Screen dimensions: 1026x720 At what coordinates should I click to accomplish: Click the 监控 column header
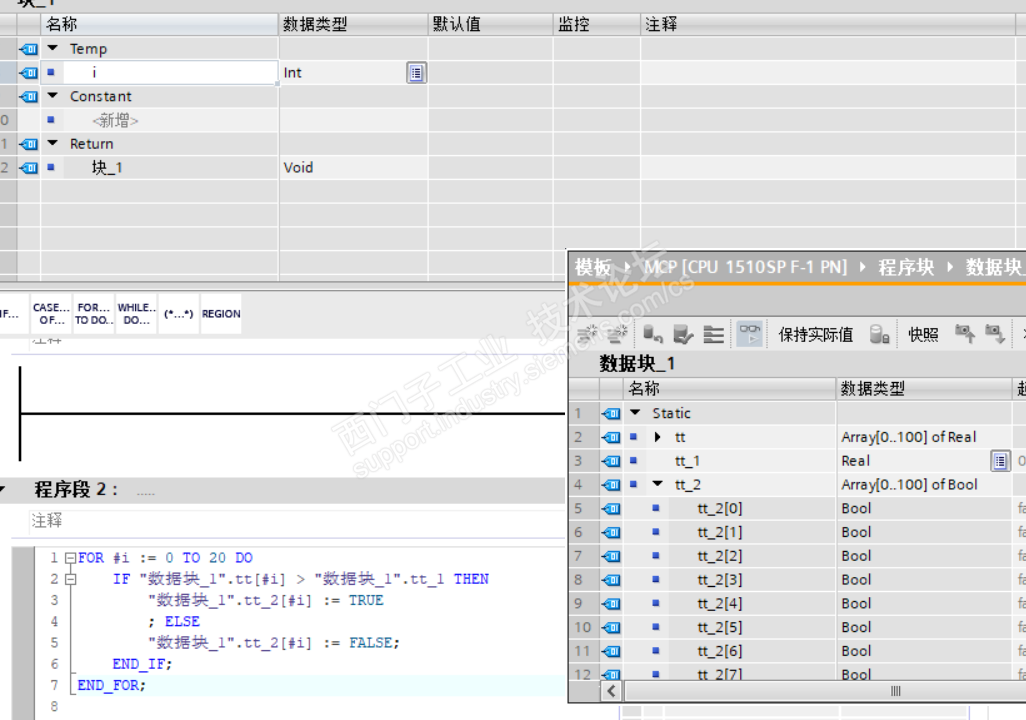tap(597, 24)
